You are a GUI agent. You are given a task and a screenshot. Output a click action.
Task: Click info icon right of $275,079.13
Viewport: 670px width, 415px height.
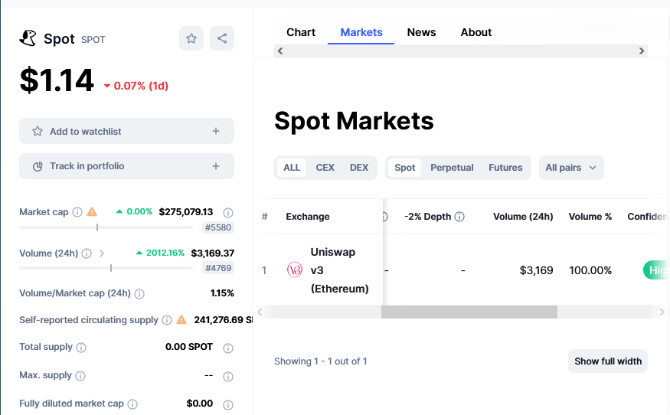coord(228,212)
